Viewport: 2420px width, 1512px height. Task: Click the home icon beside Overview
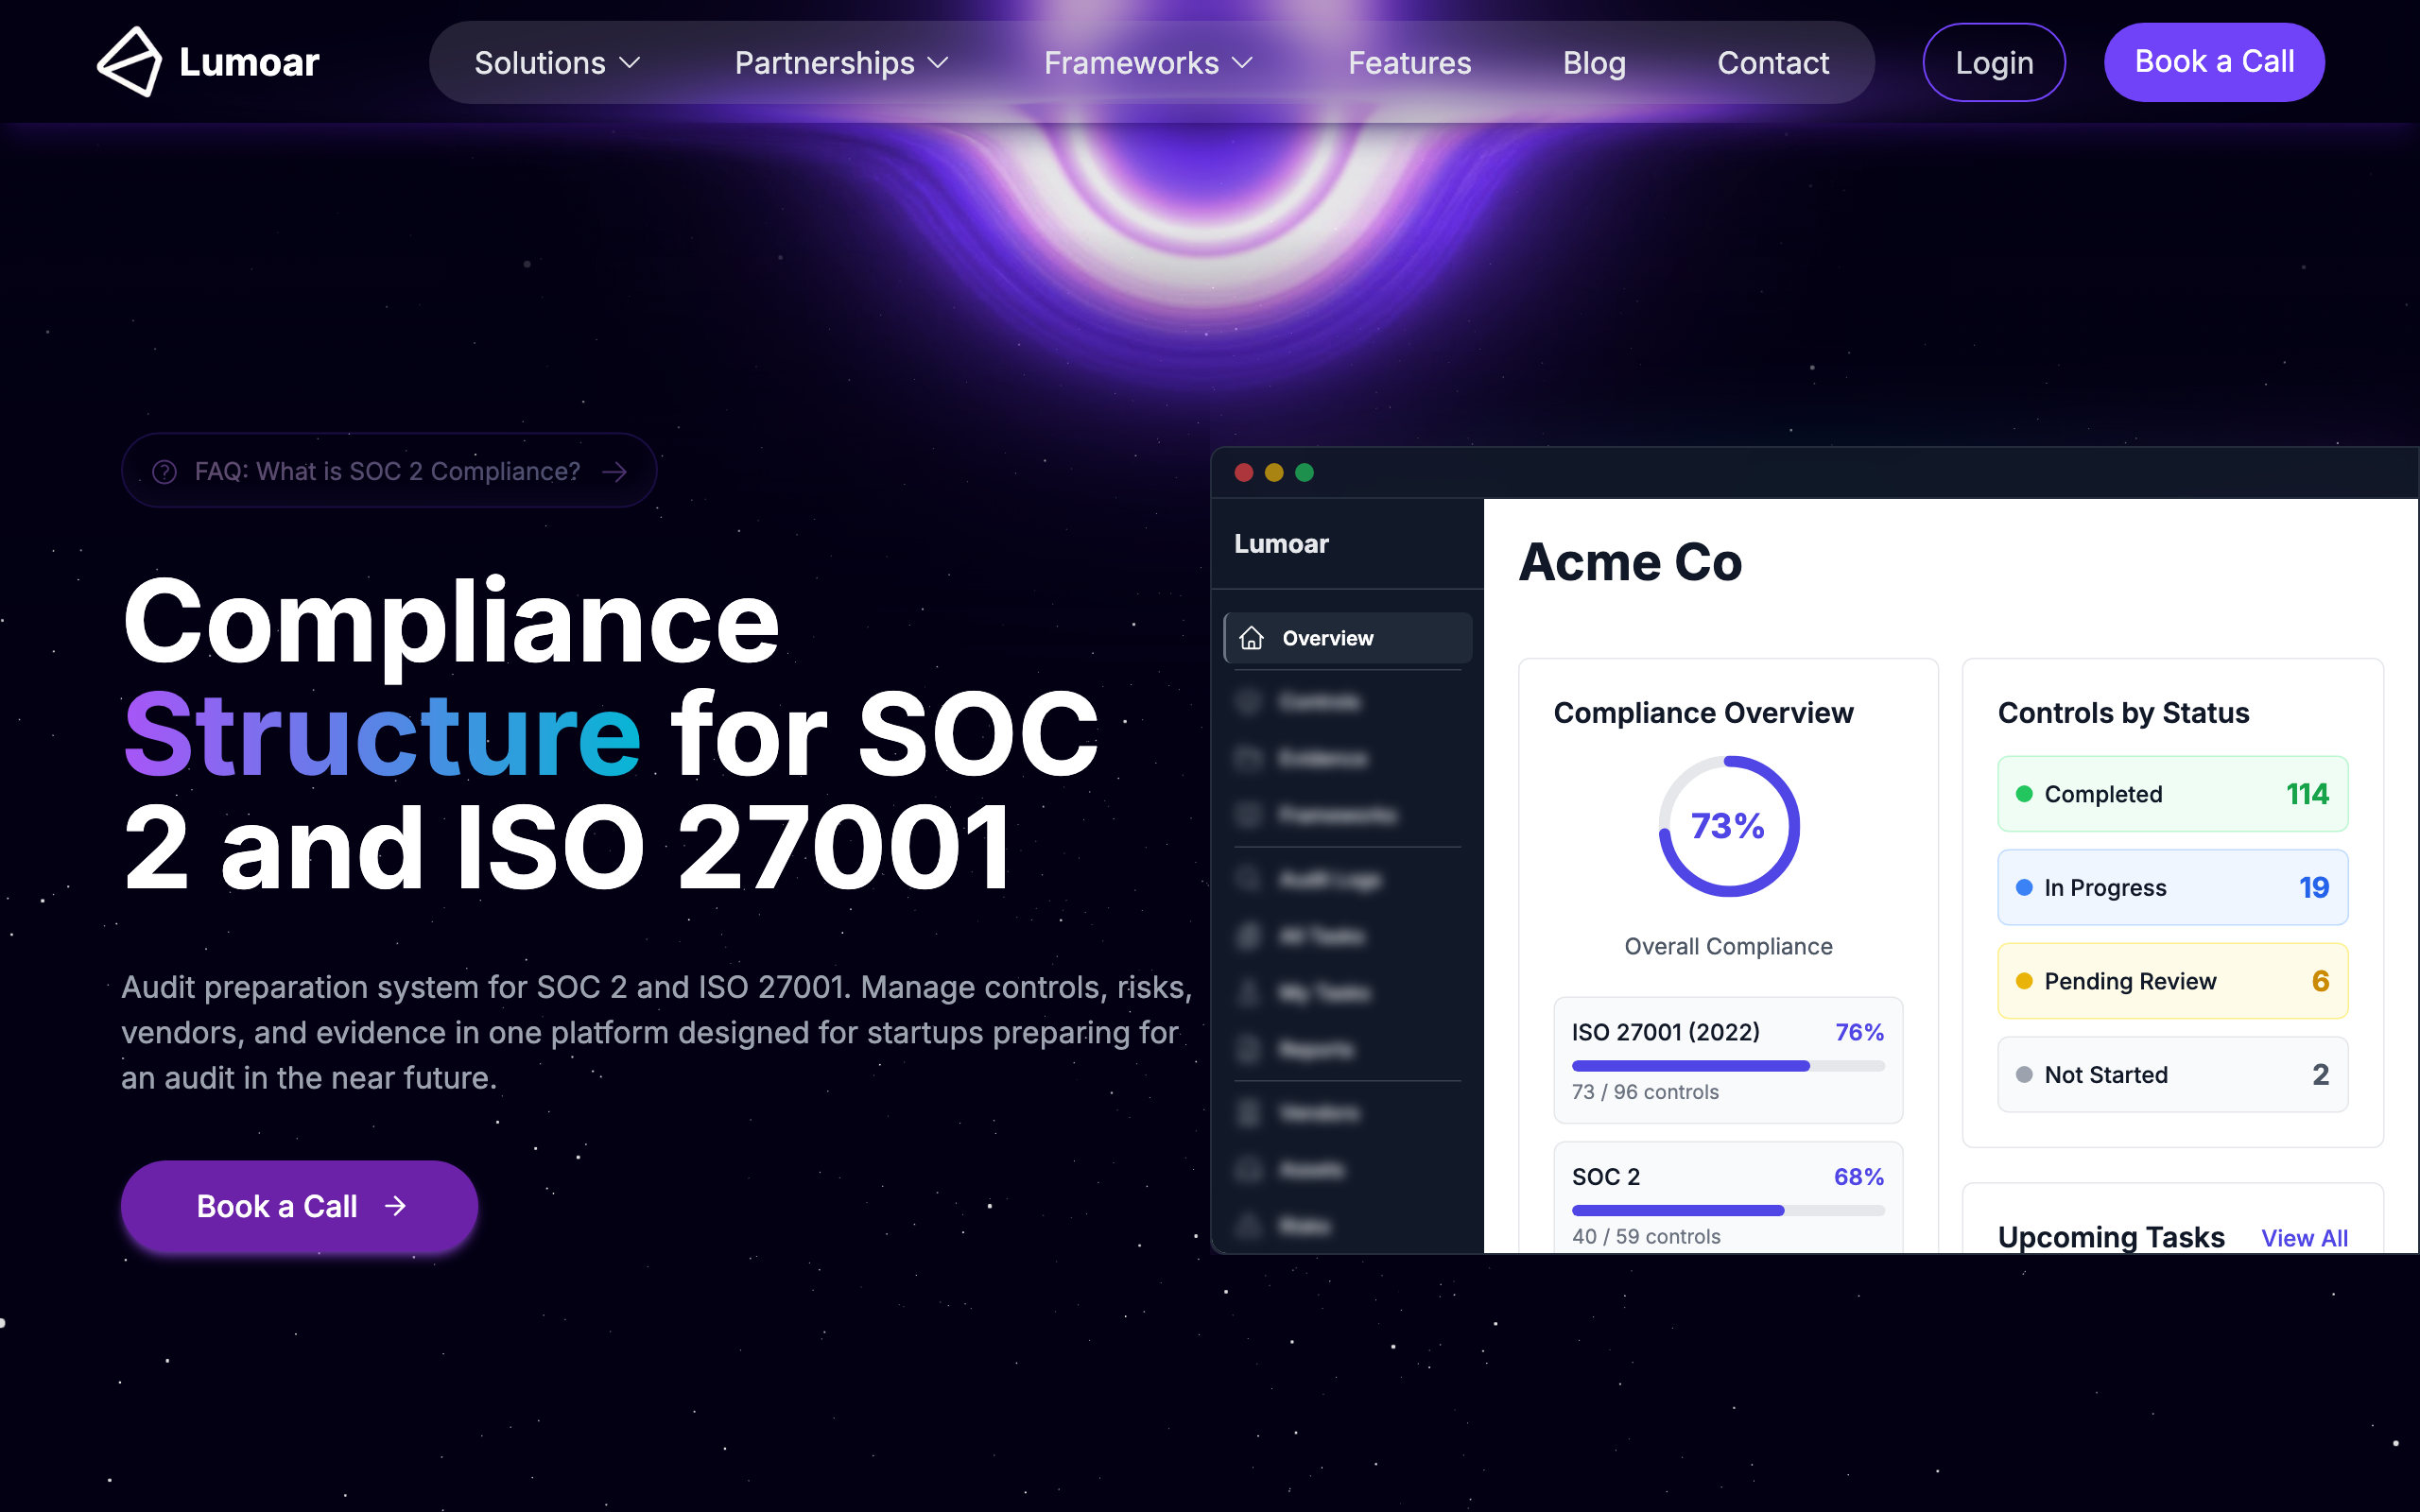1251,638
